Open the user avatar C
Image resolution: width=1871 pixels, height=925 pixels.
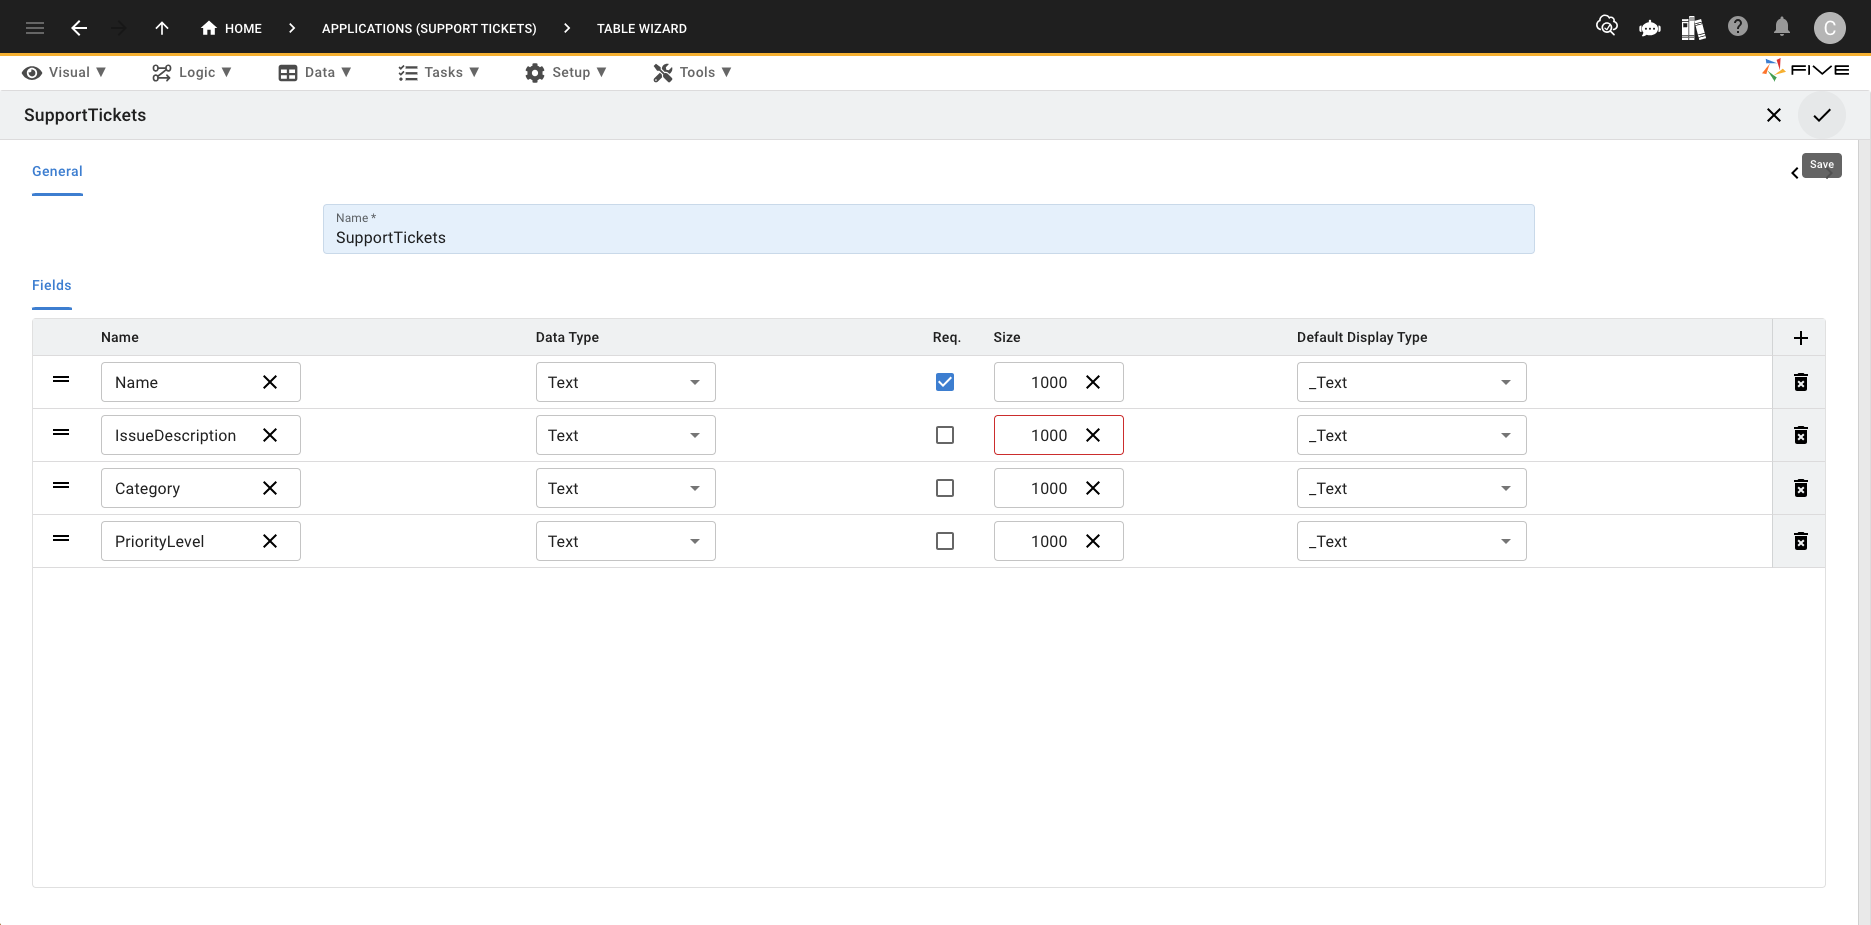(x=1830, y=28)
